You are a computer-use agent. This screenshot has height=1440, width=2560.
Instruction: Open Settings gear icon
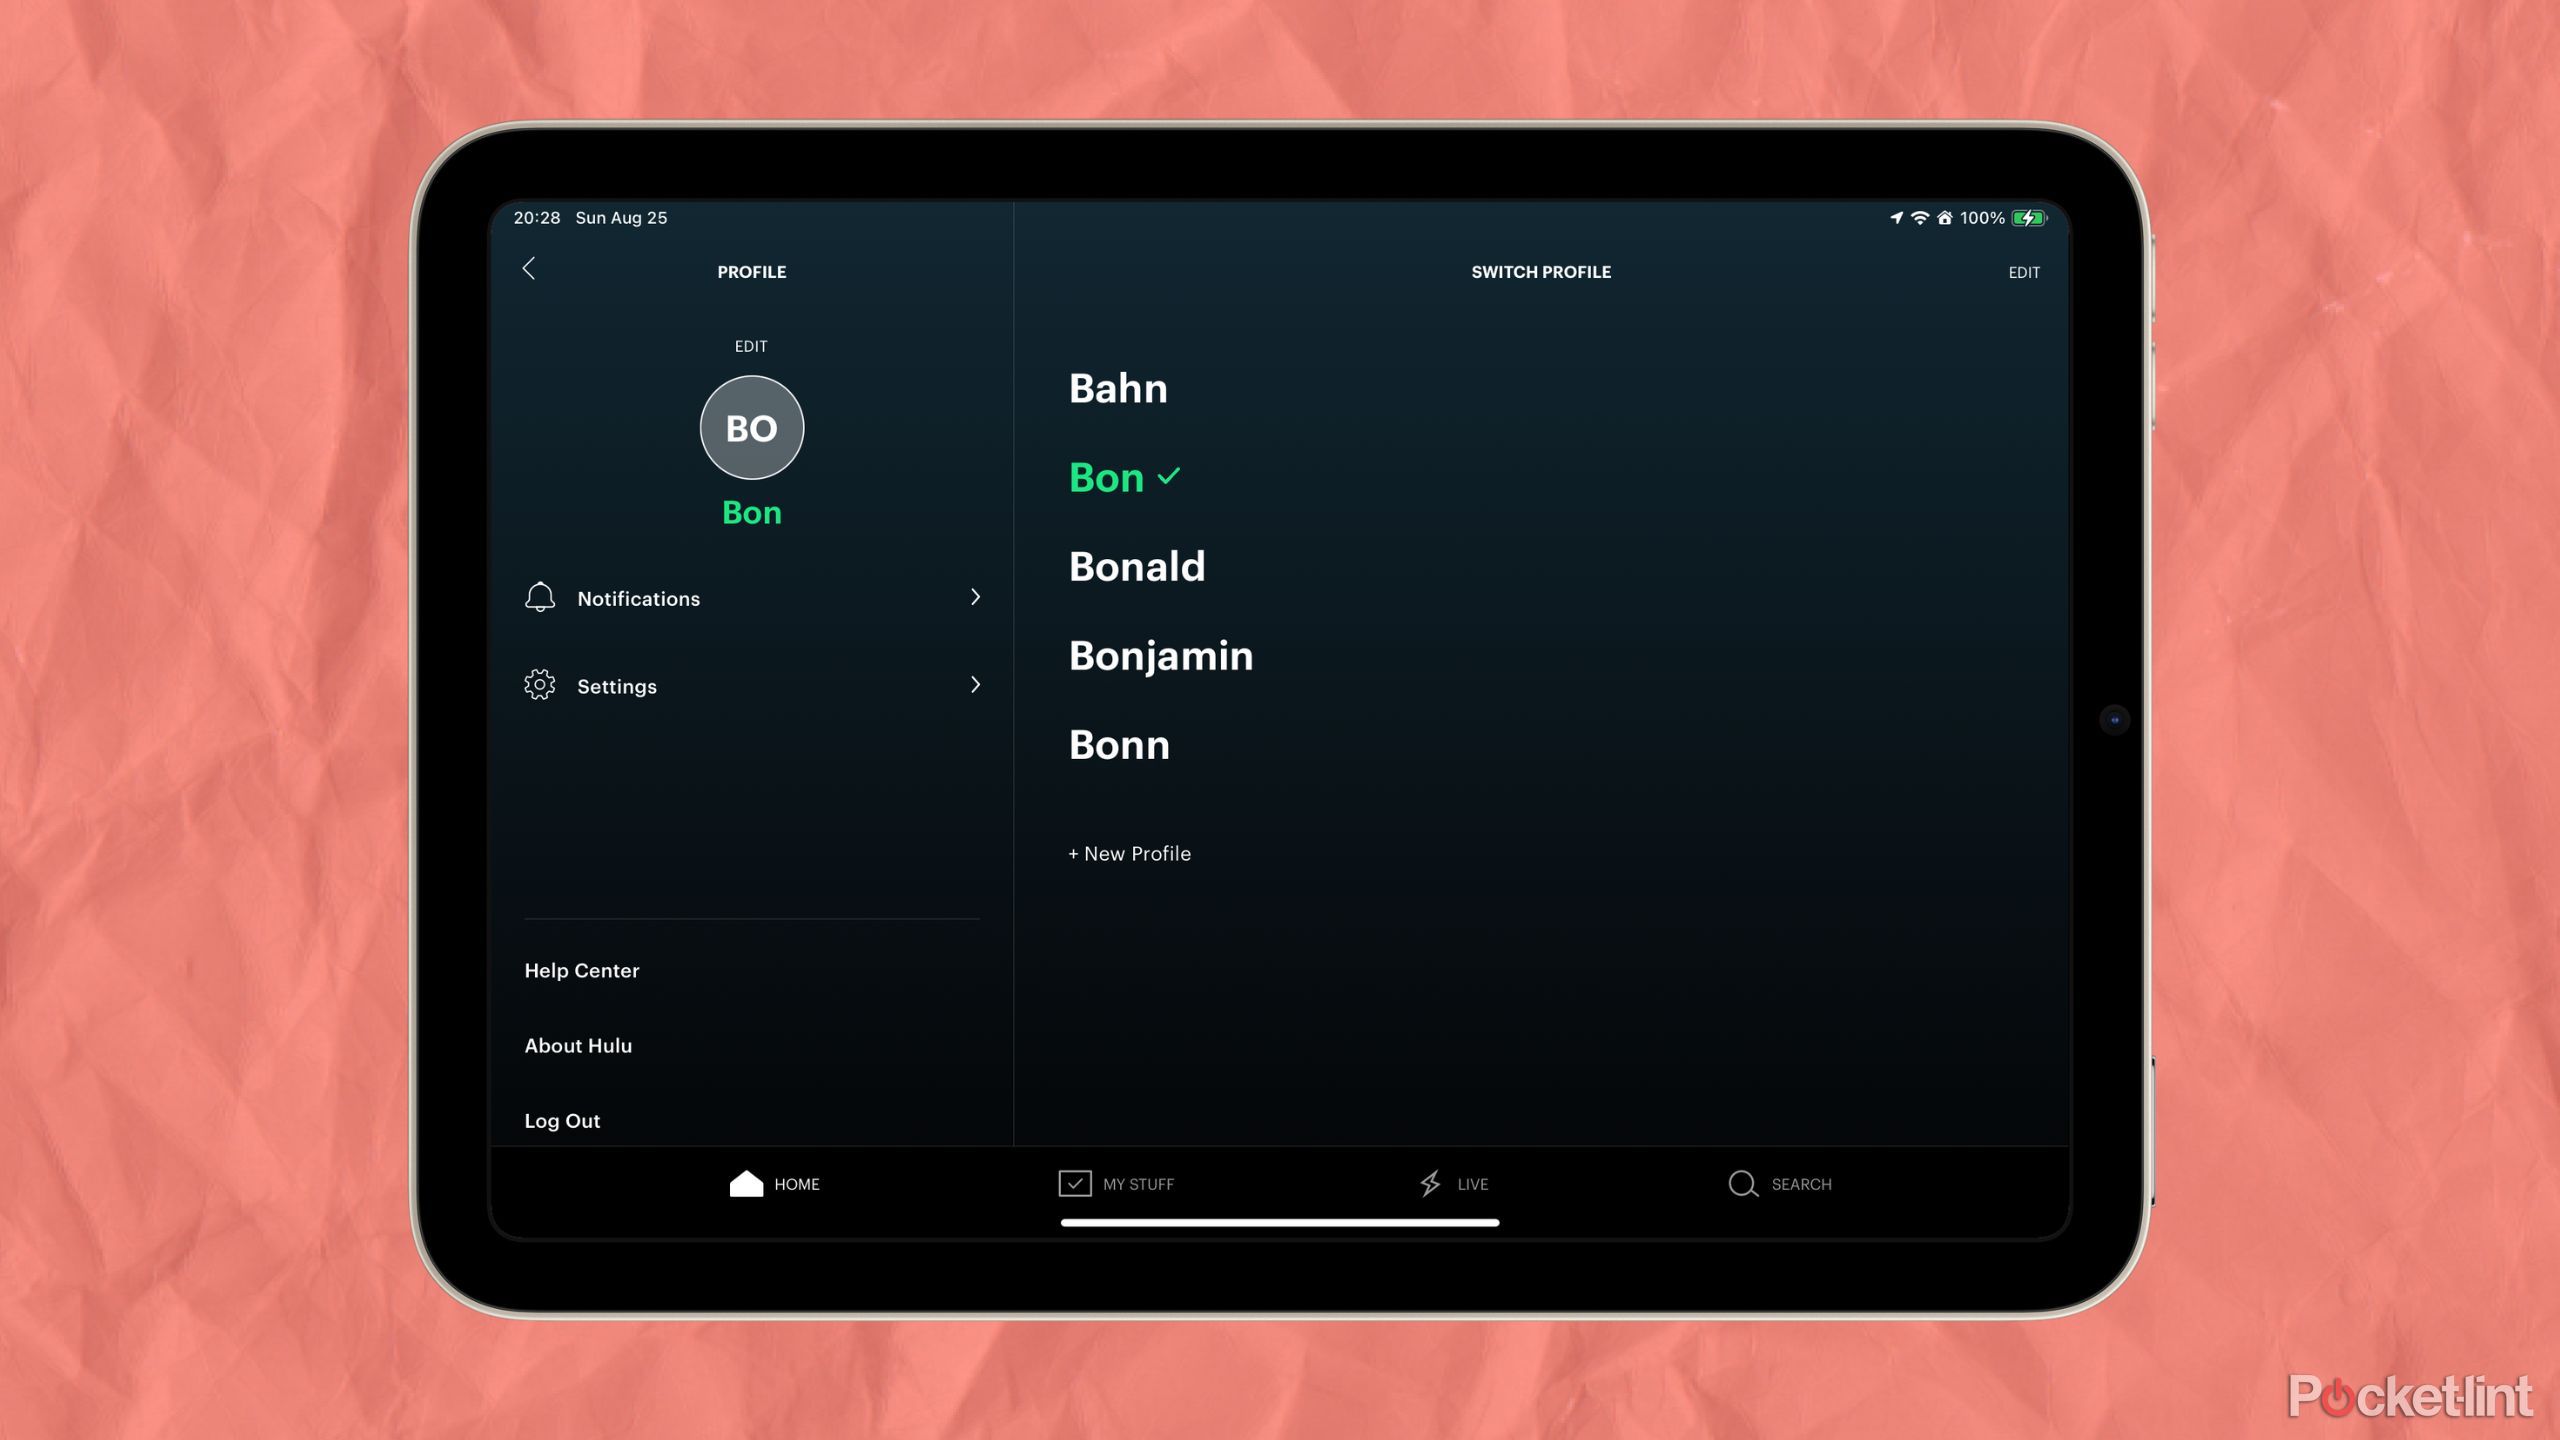538,686
